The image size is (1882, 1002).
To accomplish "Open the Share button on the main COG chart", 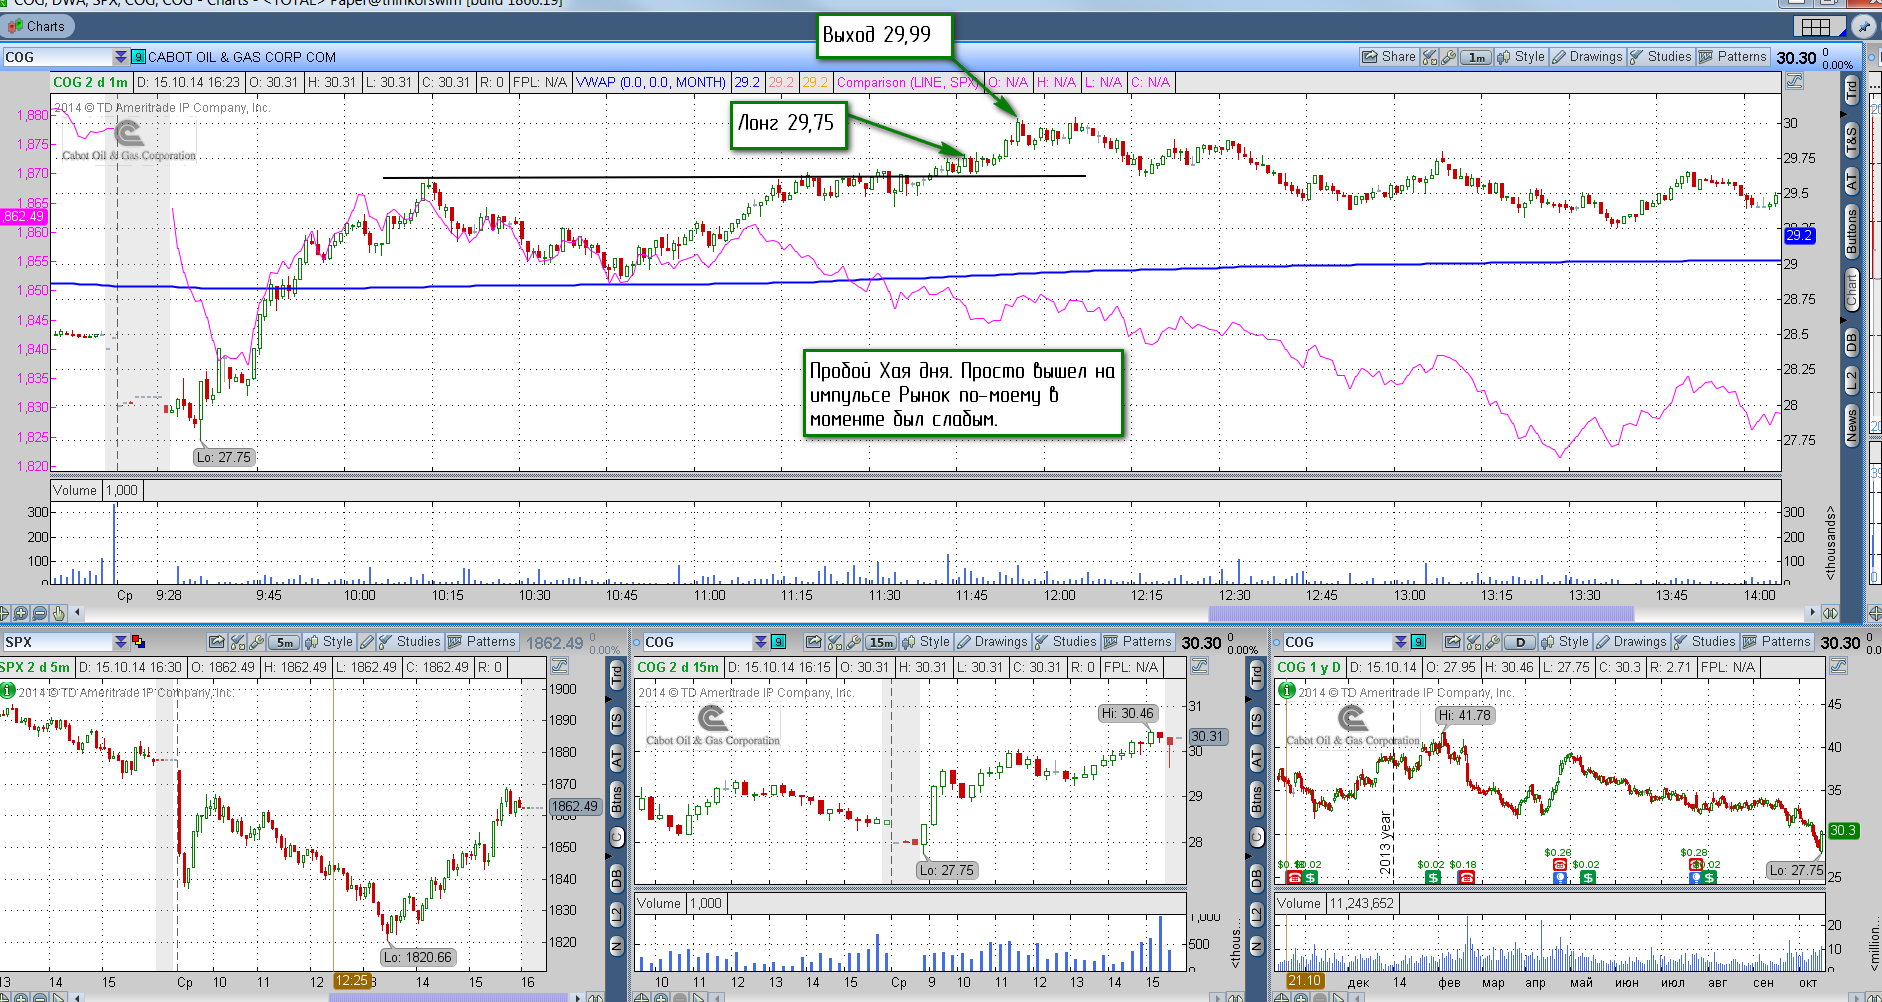I will tap(1388, 57).
